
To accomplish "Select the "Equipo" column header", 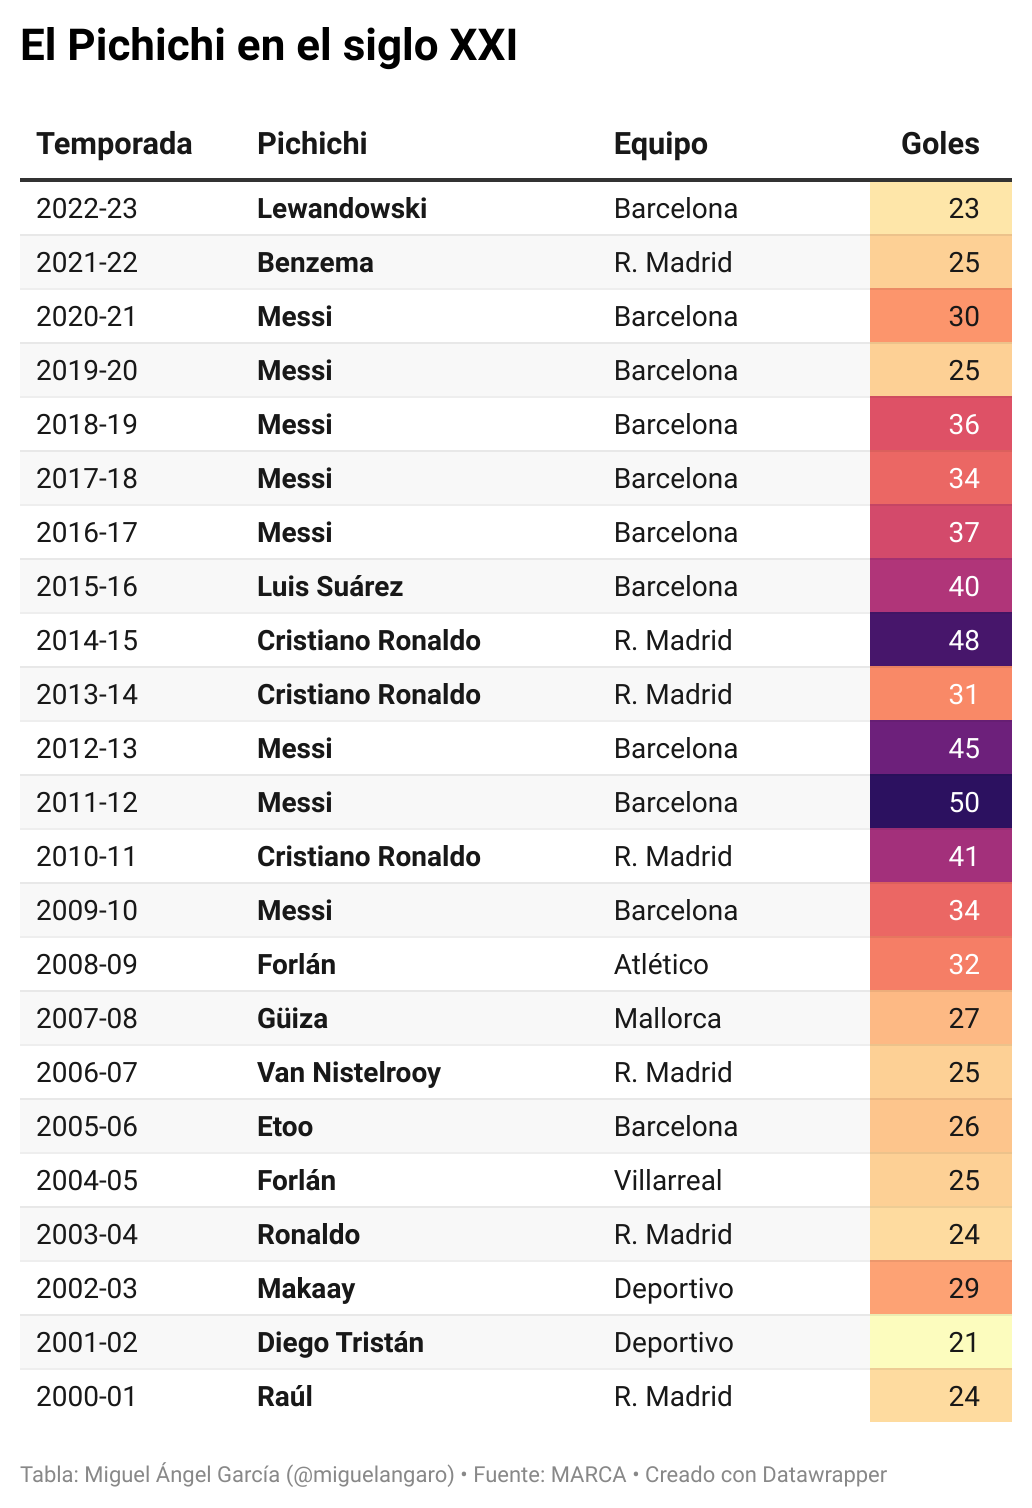I will click(660, 144).
